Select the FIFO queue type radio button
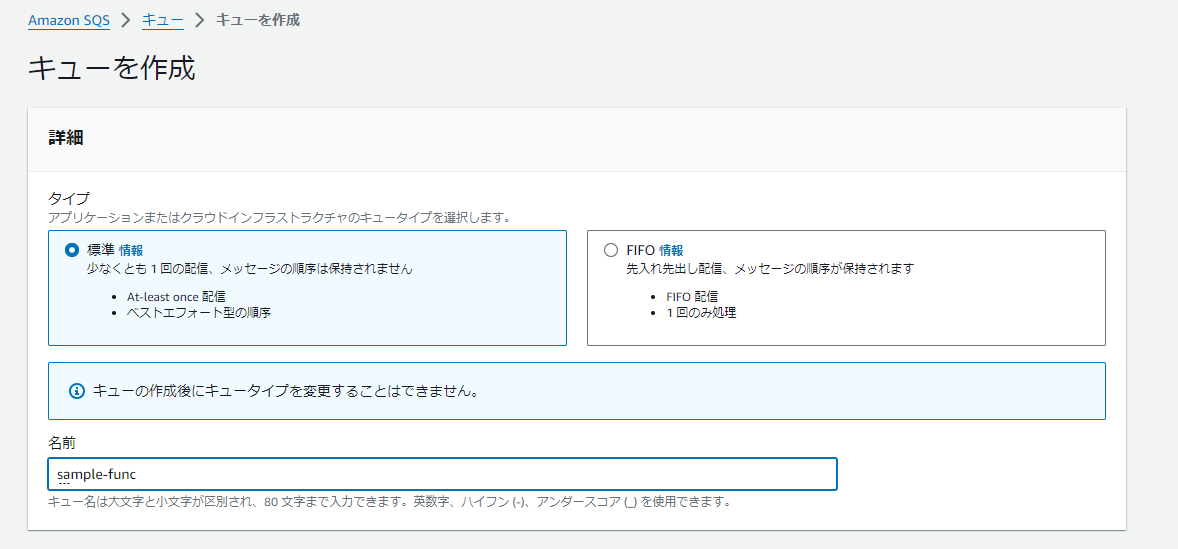This screenshot has height=549, width=1178. [612, 250]
